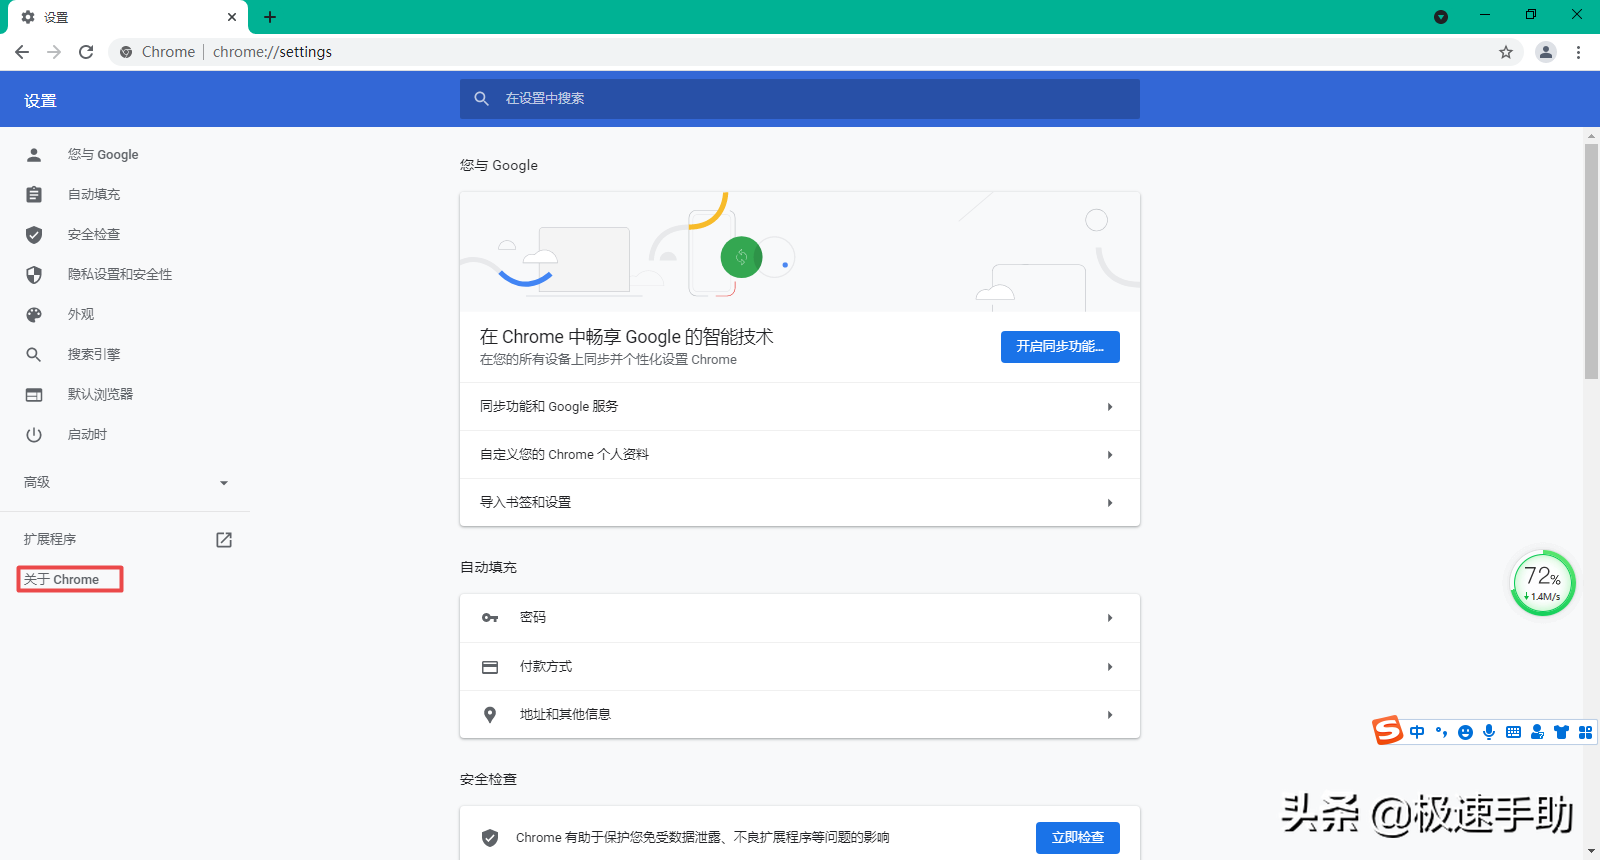Click Sogou microphone voice input icon

(1489, 732)
